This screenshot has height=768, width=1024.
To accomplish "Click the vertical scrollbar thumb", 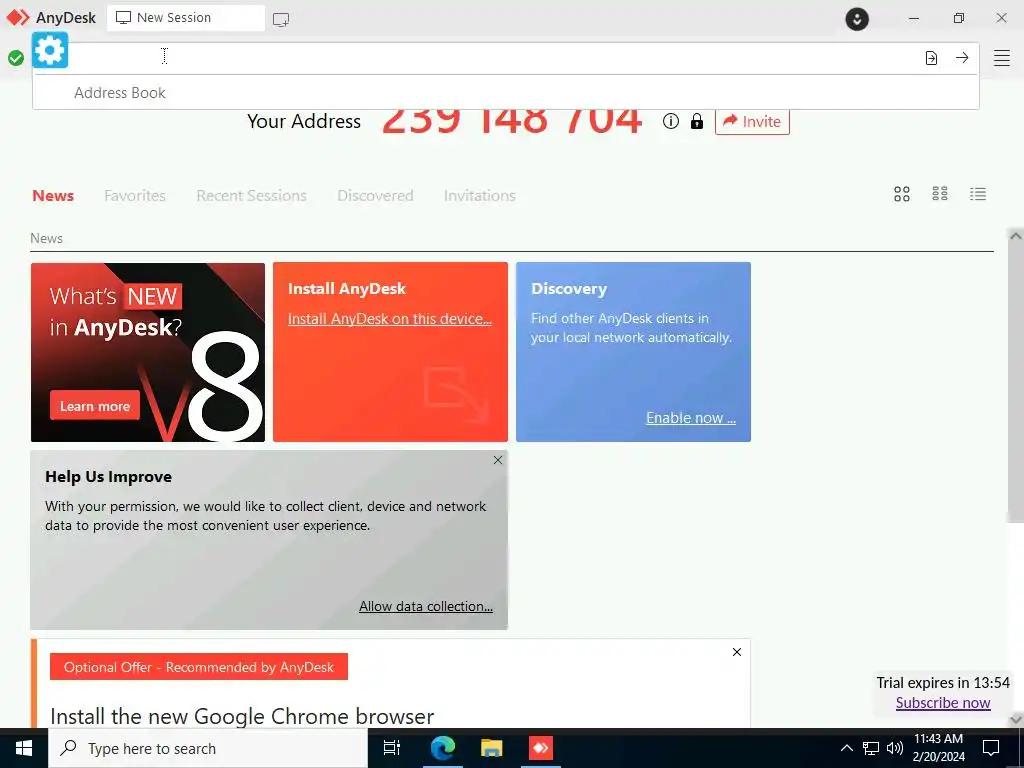I will pos(1016,383).
